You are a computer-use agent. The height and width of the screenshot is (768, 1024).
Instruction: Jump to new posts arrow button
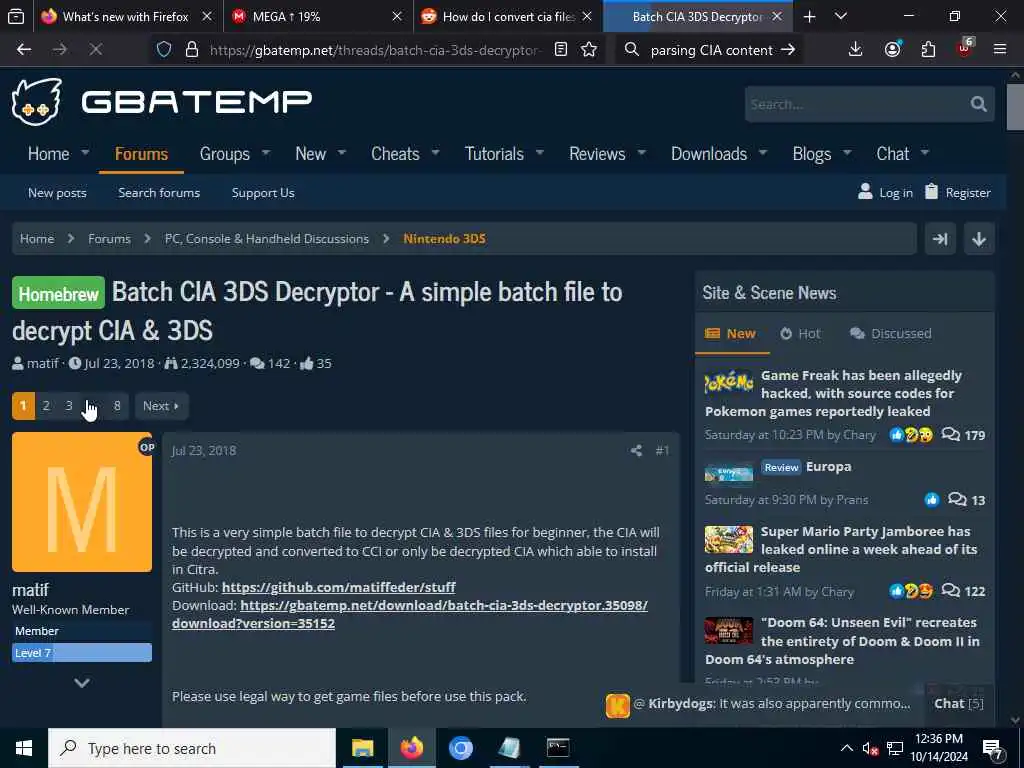point(940,239)
